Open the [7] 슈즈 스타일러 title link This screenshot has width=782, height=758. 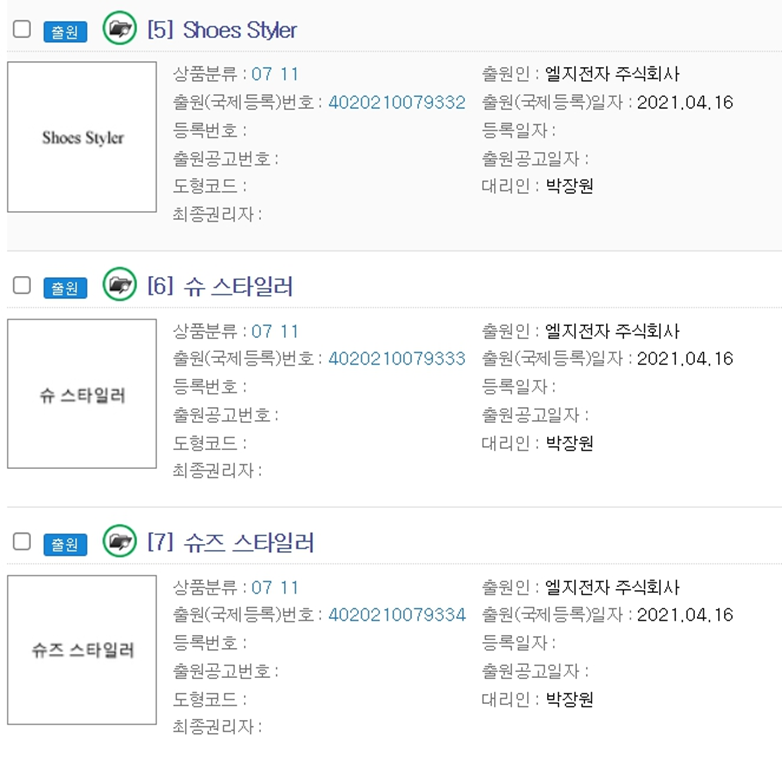(230, 543)
